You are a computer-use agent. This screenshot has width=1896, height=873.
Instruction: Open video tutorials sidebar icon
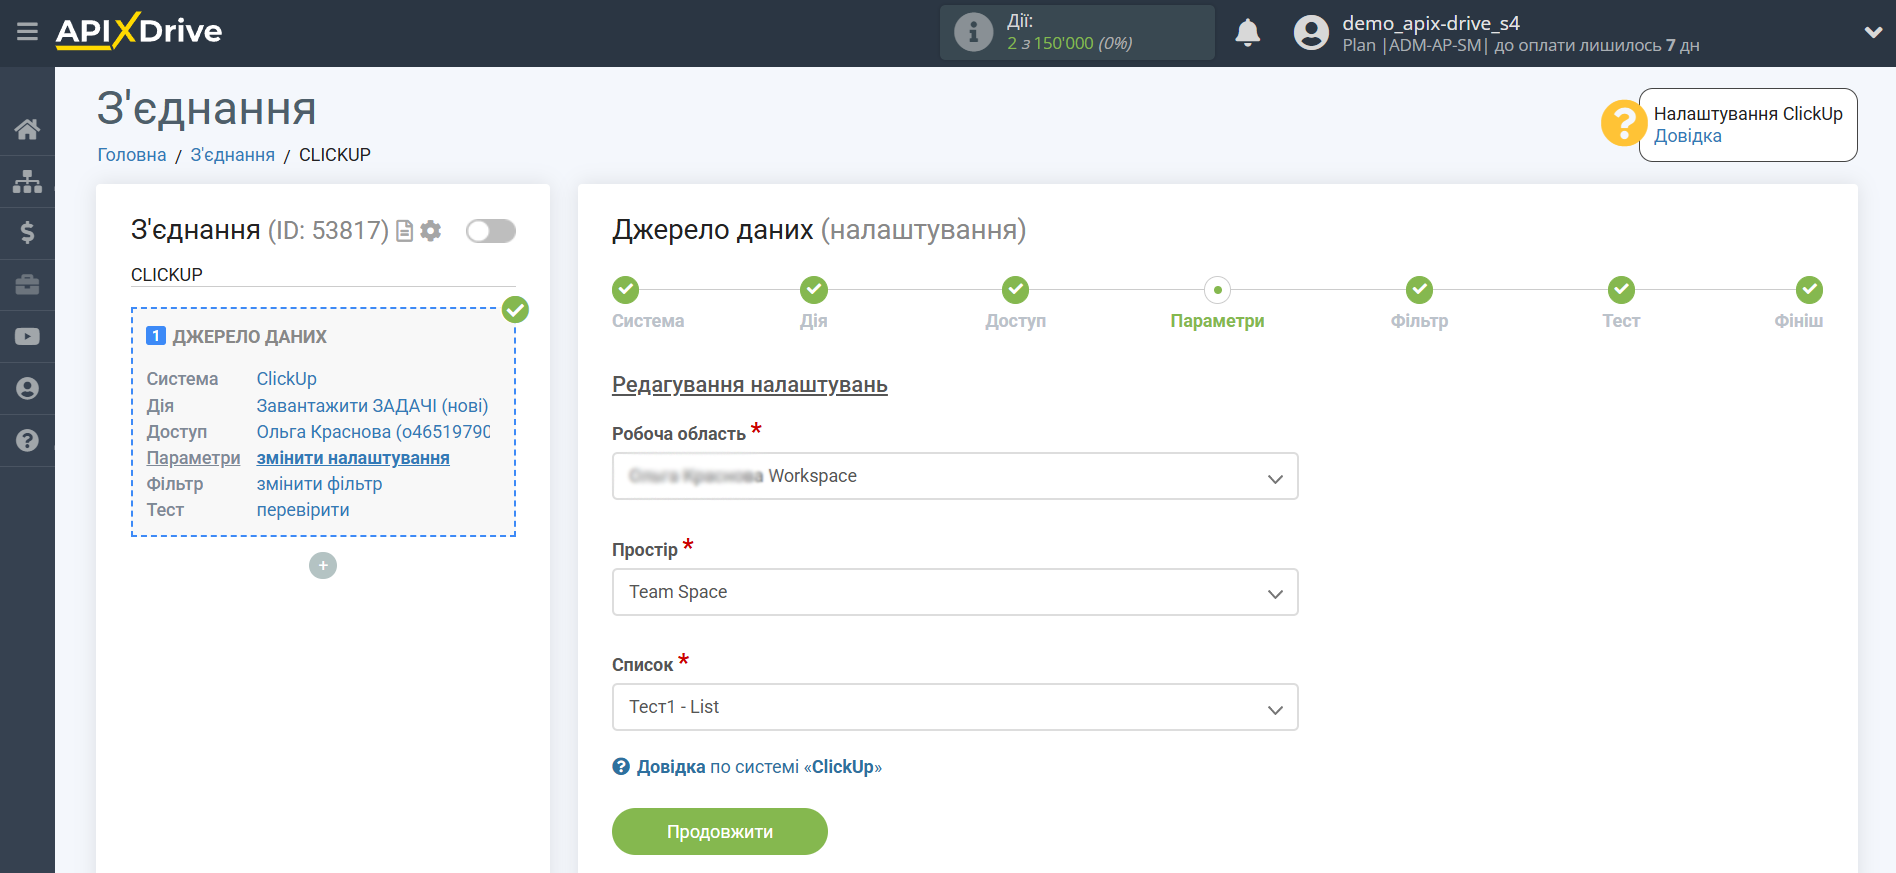coord(27,337)
